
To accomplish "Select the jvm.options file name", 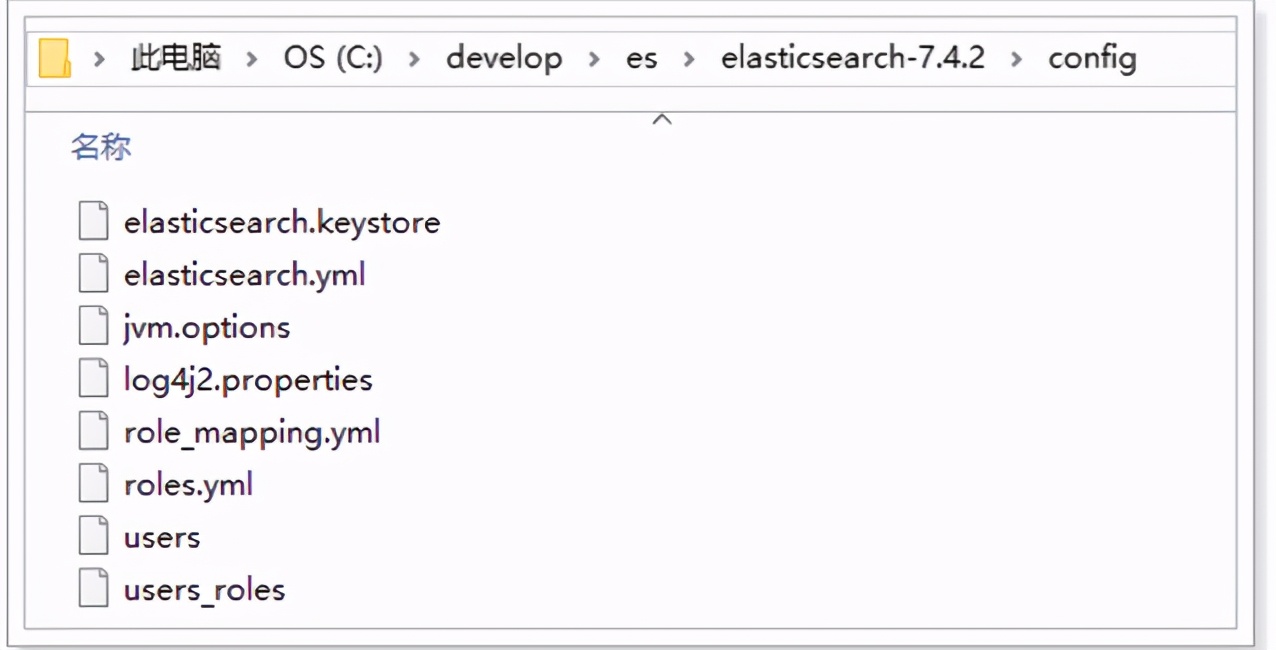I will tap(206, 327).
